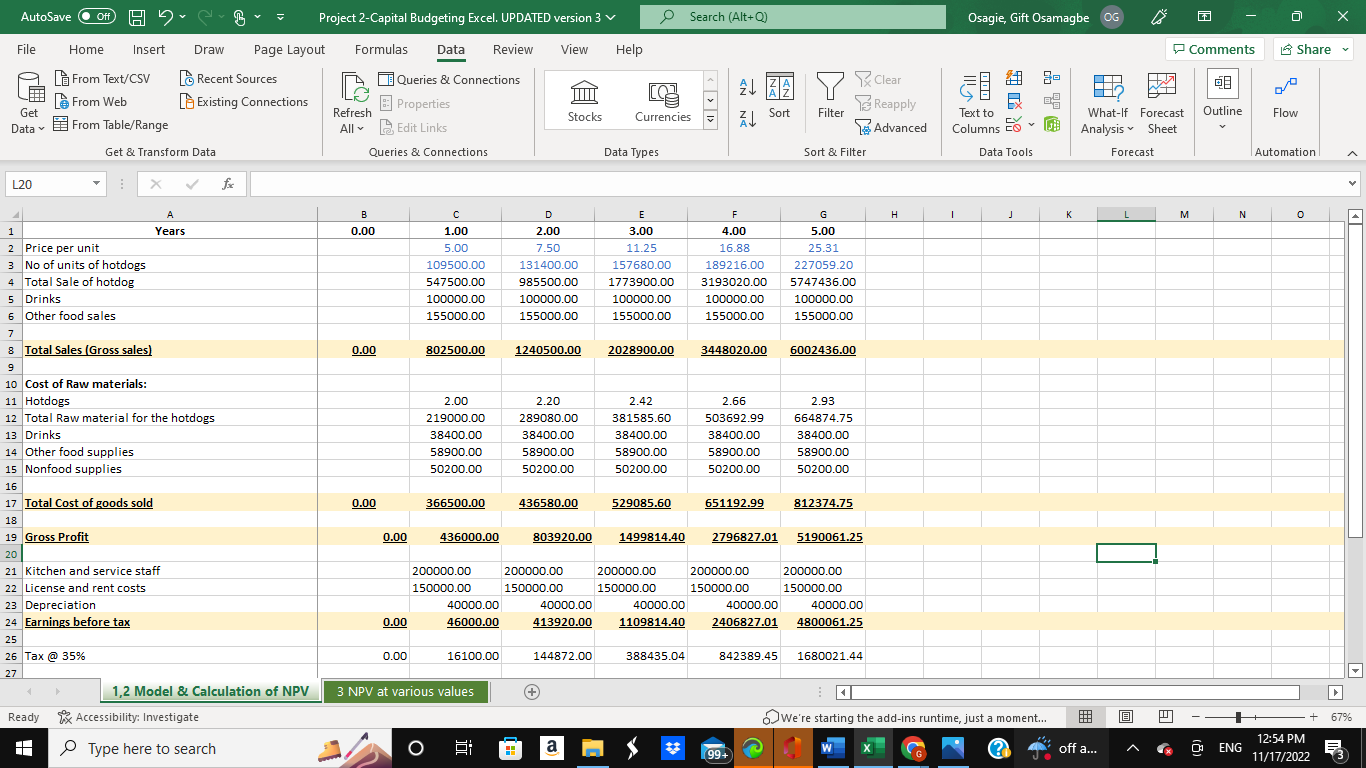
Task: Click the Flow automation button
Action: point(1285,97)
